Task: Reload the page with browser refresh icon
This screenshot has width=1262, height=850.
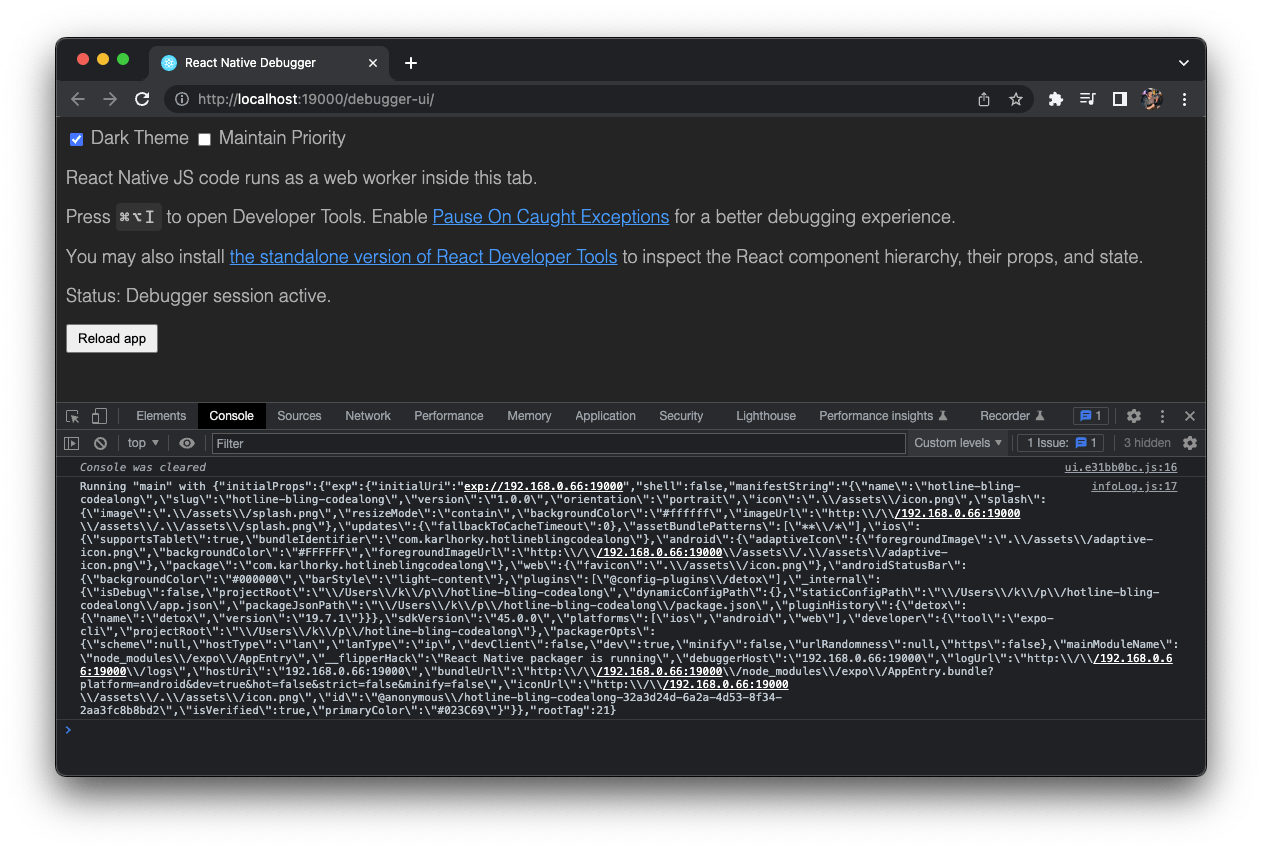Action: pos(142,99)
